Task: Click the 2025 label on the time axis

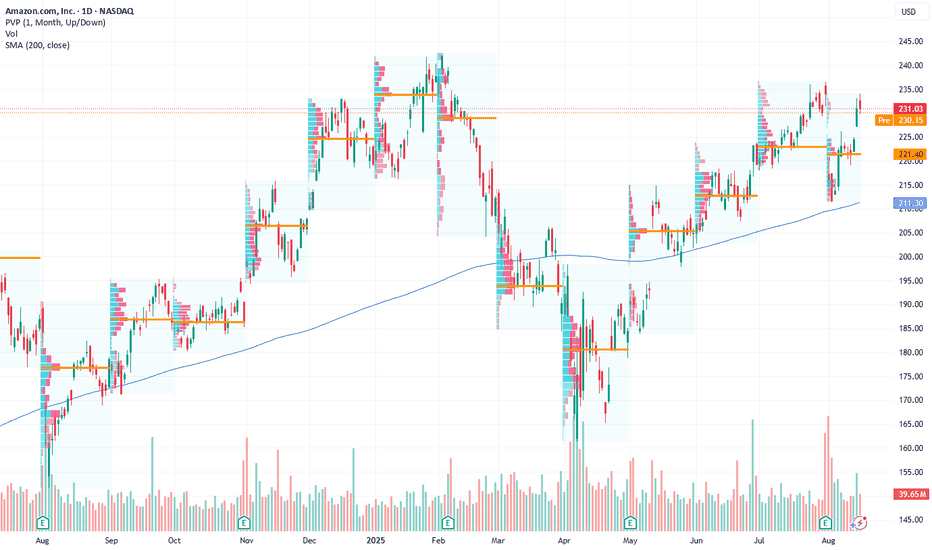Action: (x=375, y=540)
